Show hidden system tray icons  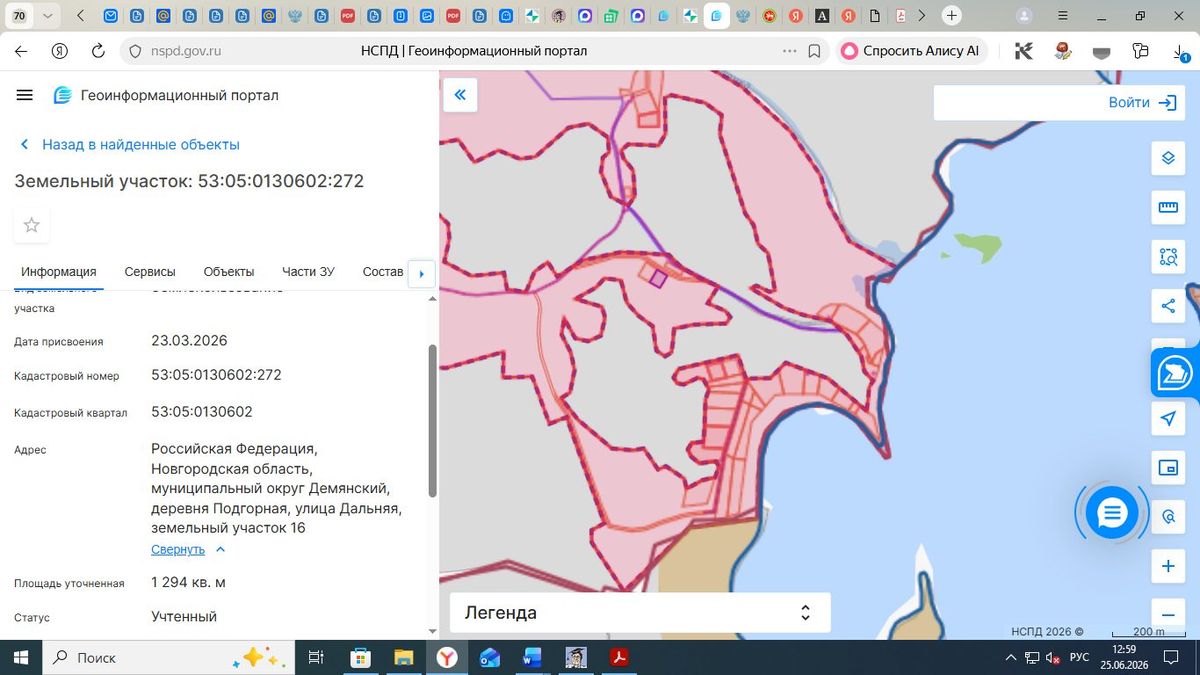1009,657
